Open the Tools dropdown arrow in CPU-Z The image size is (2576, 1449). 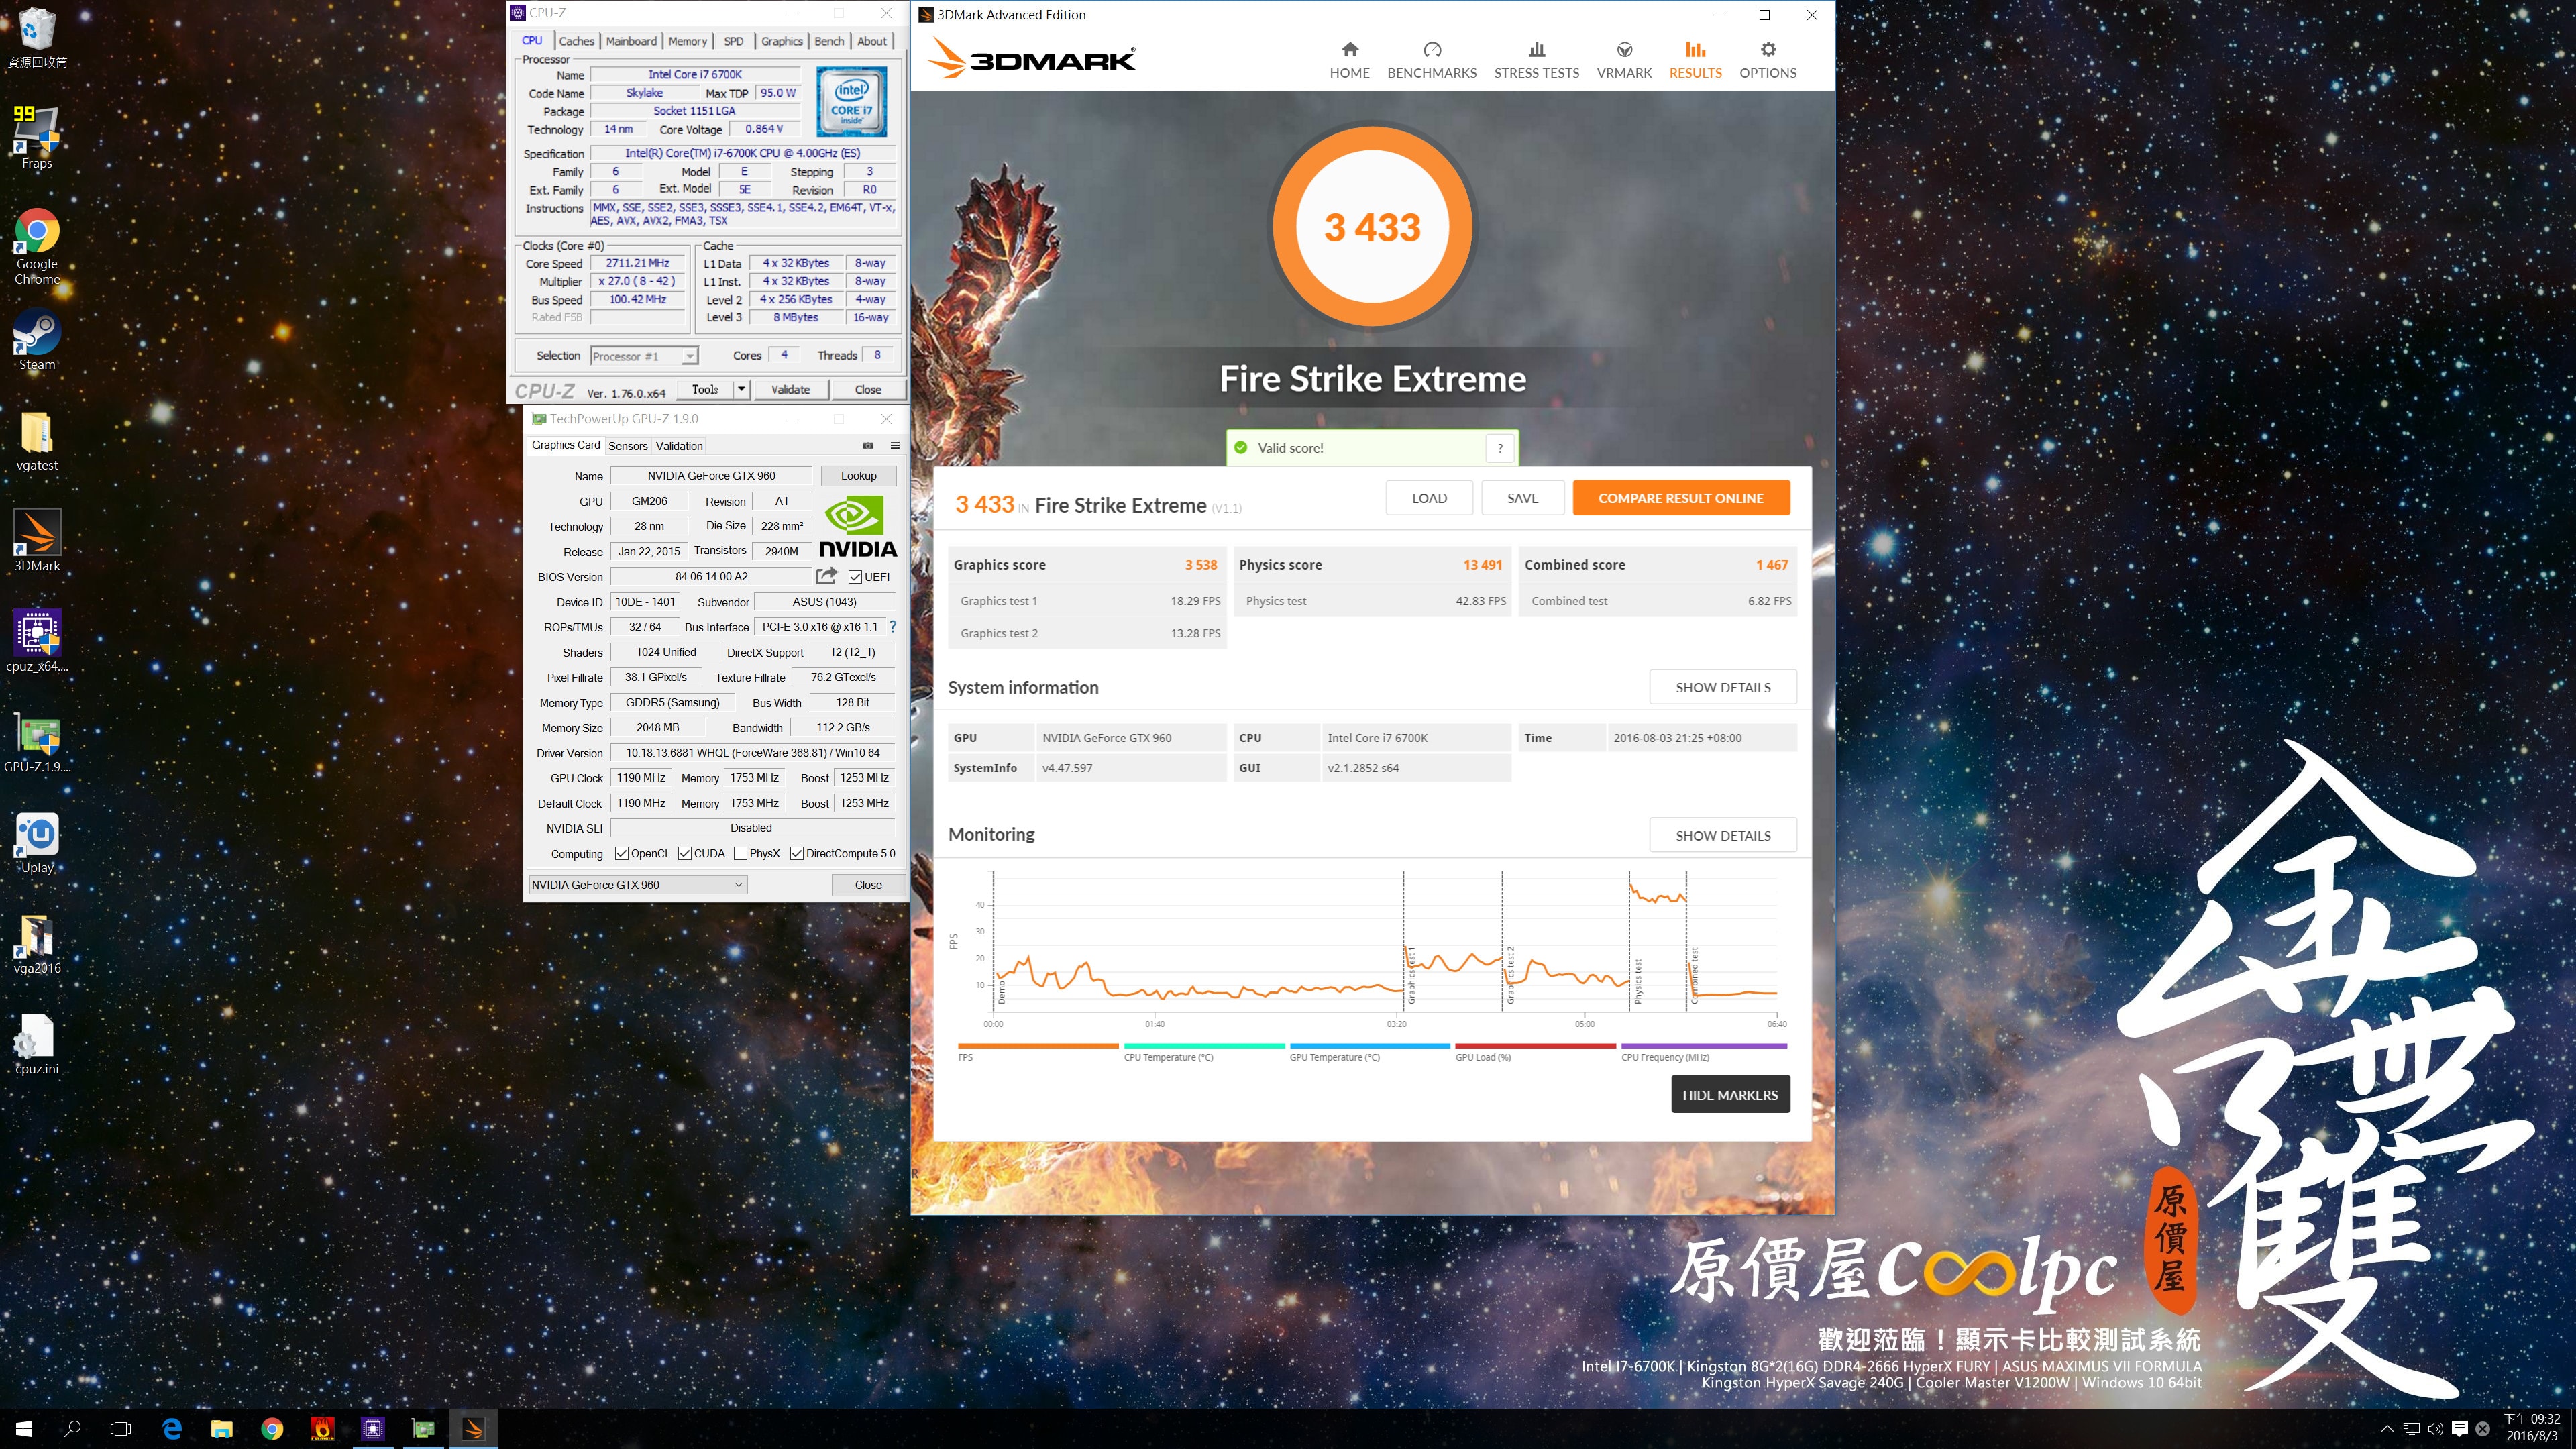pos(741,389)
